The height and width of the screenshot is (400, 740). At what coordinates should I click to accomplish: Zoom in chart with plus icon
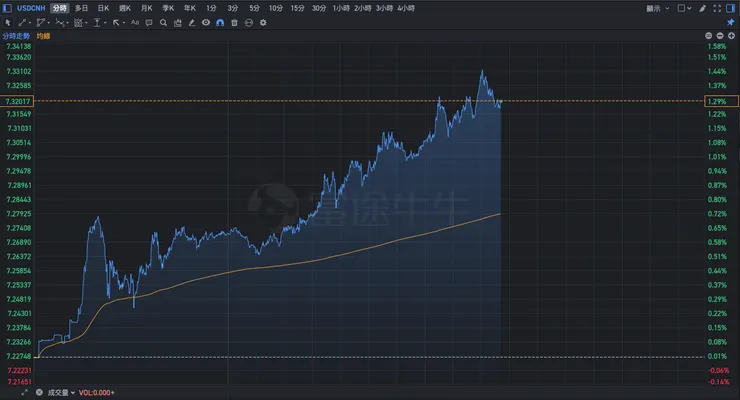pos(731,36)
